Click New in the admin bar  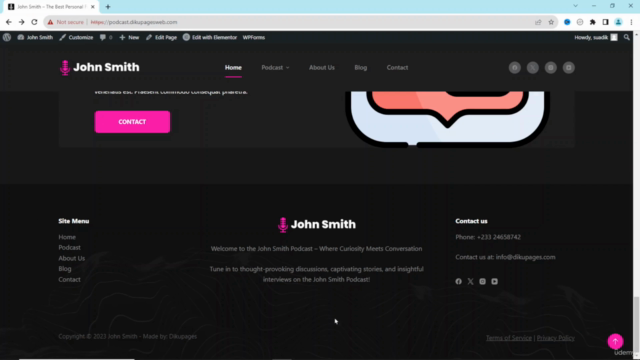[129, 37]
